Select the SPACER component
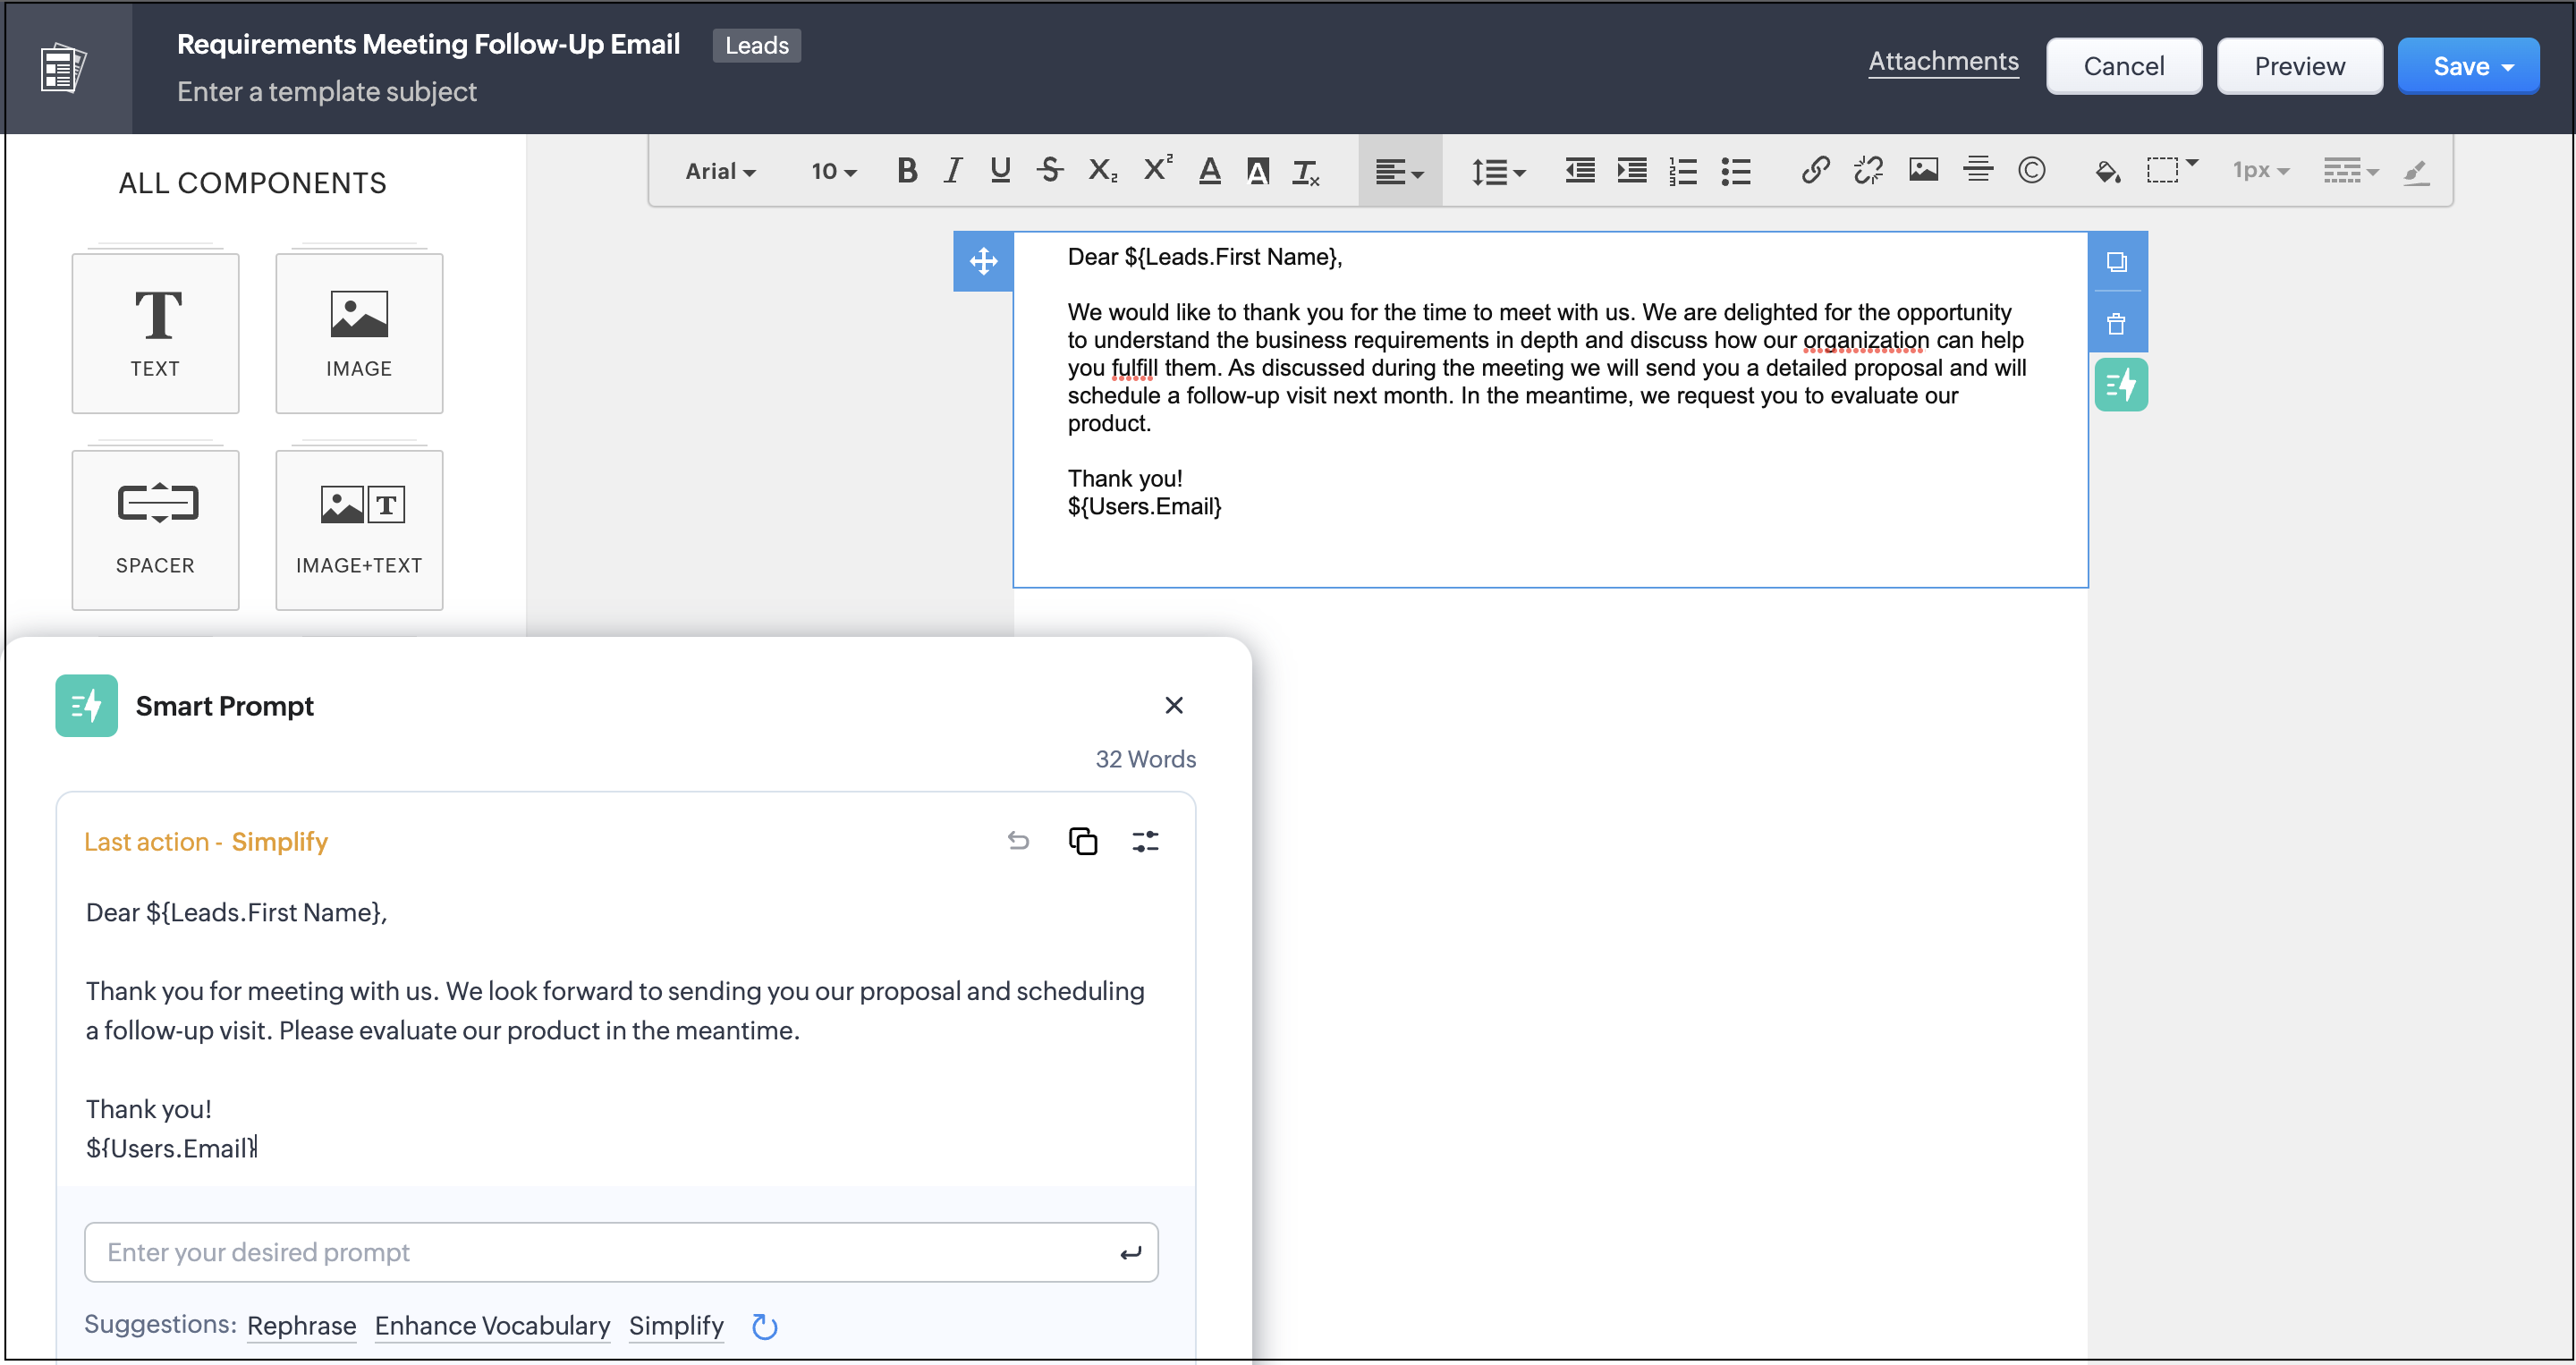This screenshot has width=2576, height=1365. (x=155, y=530)
